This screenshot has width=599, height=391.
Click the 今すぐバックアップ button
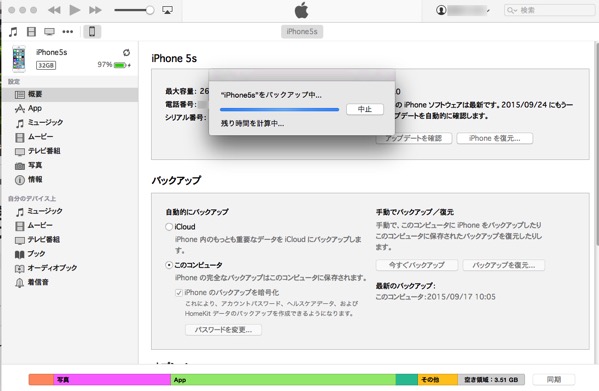click(417, 265)
